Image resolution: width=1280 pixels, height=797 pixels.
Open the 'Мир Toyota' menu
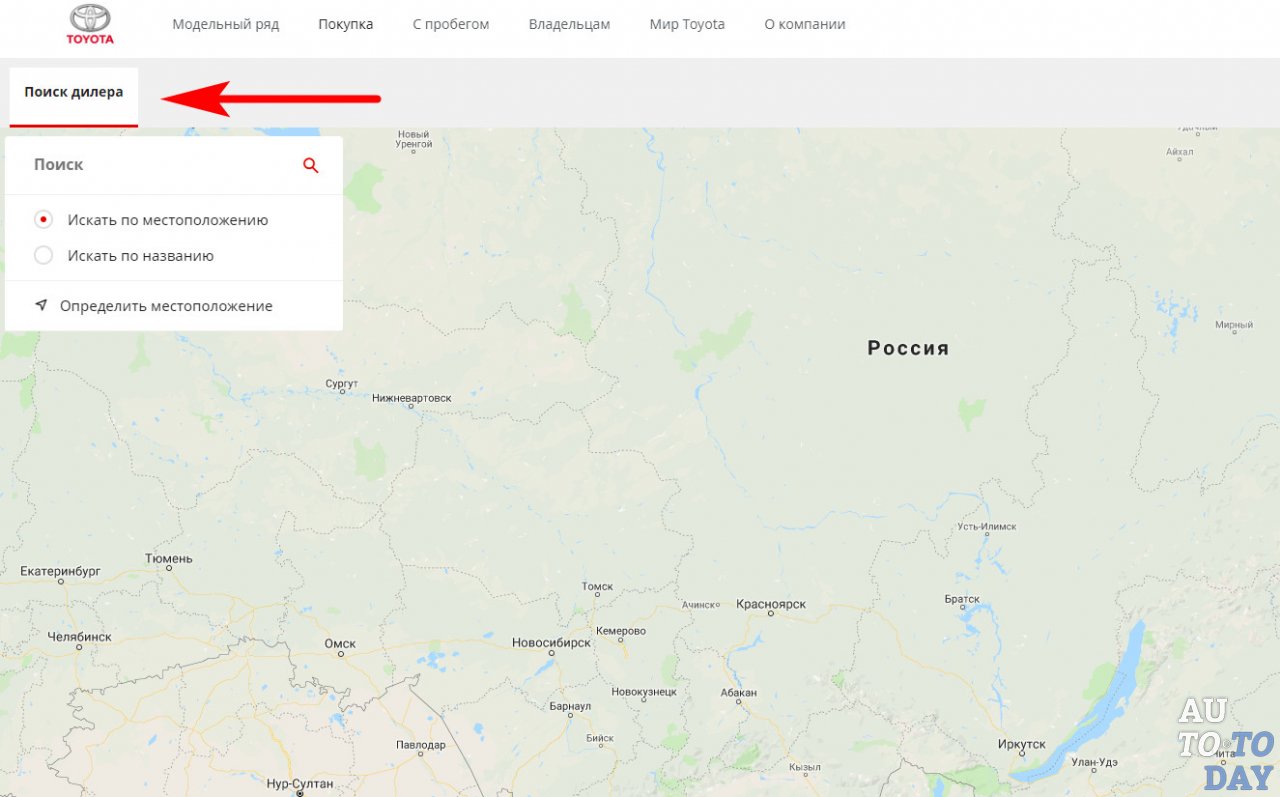(687, 24)
